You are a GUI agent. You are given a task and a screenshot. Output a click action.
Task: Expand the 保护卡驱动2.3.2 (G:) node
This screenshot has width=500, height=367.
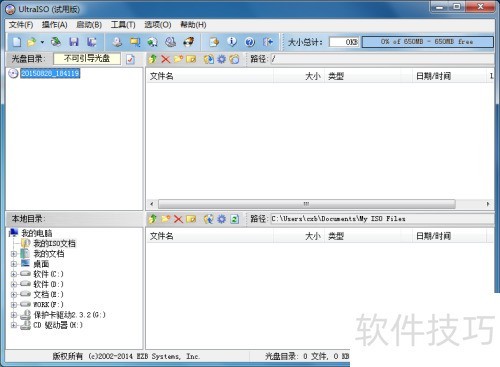[14, 315]
